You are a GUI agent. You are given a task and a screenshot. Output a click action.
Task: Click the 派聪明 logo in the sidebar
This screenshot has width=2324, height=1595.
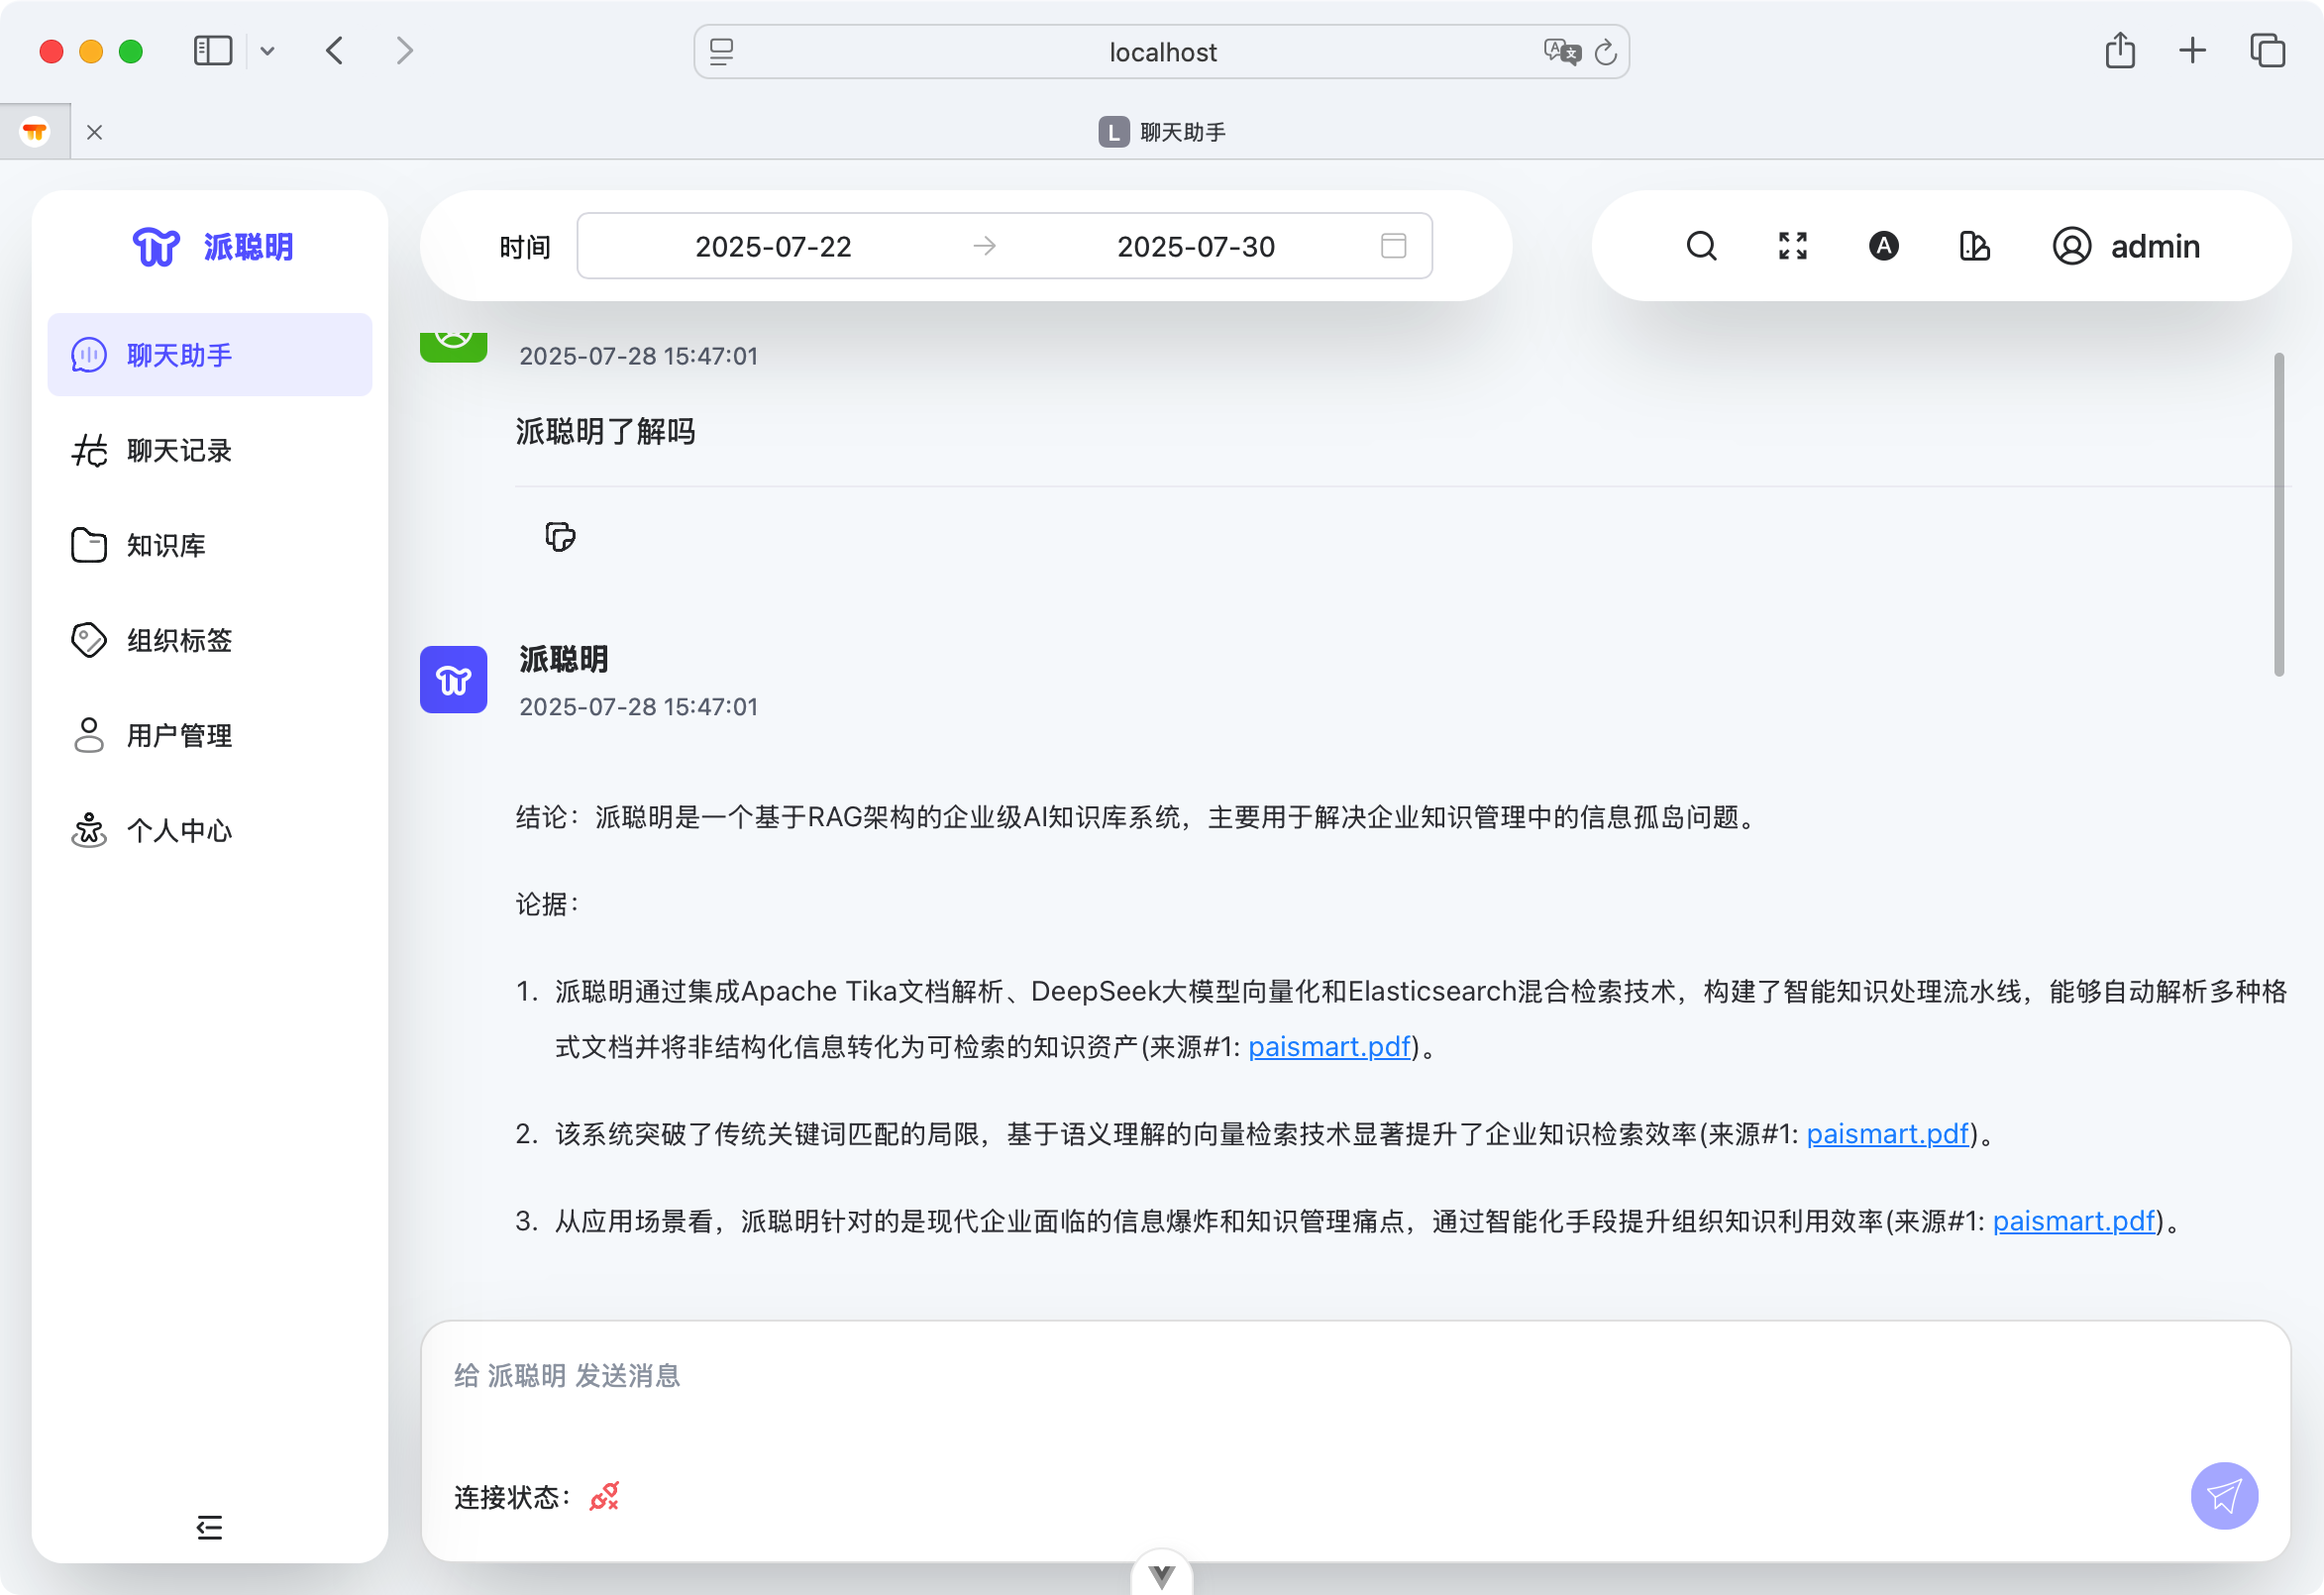click(209, 246)
